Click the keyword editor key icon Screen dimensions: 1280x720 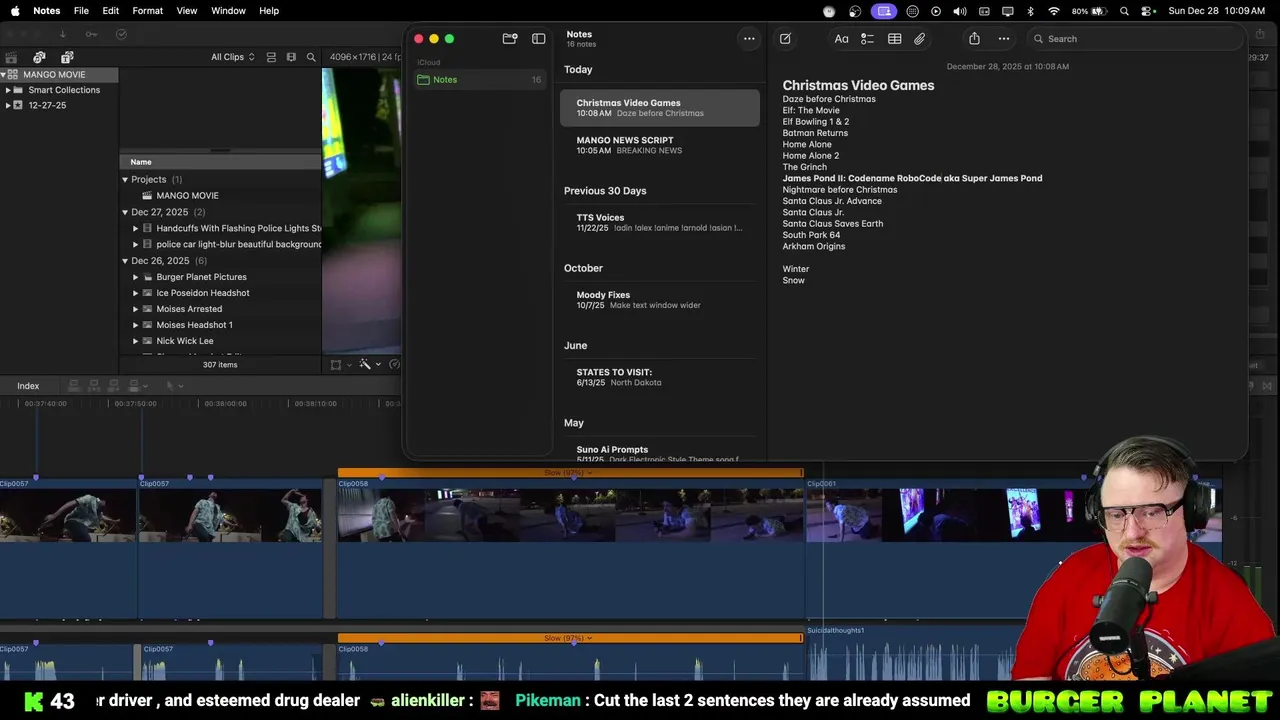91,34
